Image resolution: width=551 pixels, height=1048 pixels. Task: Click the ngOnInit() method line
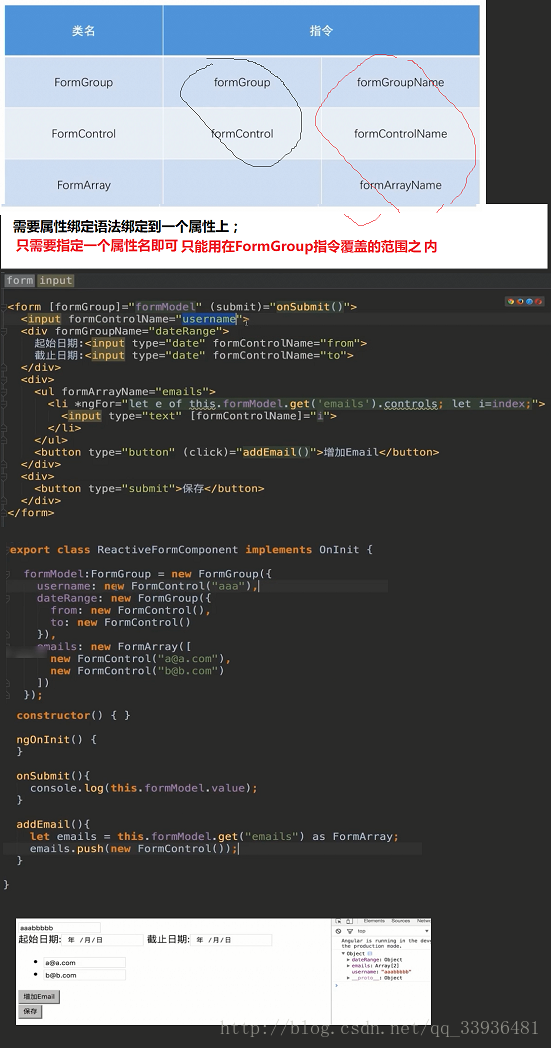click(x=57, y=739)
